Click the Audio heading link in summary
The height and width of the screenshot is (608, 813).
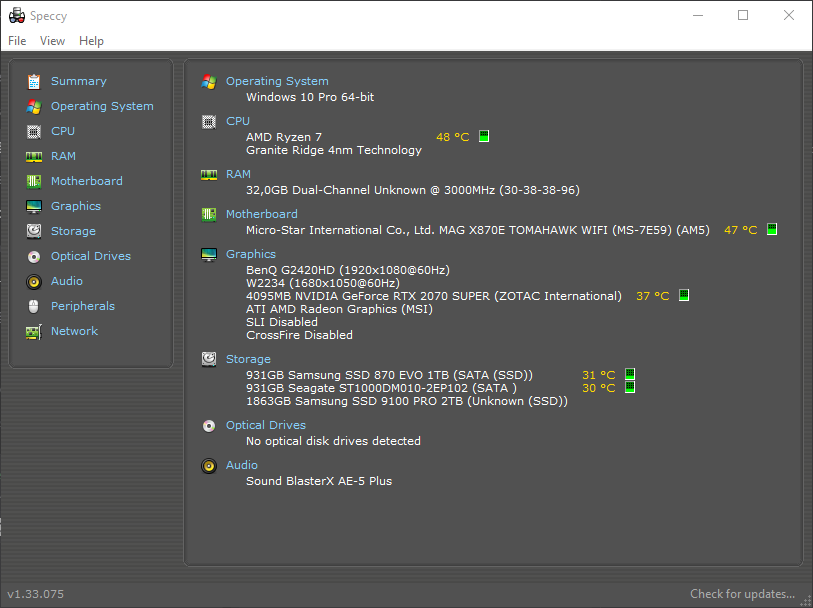(x=242, y=465)
